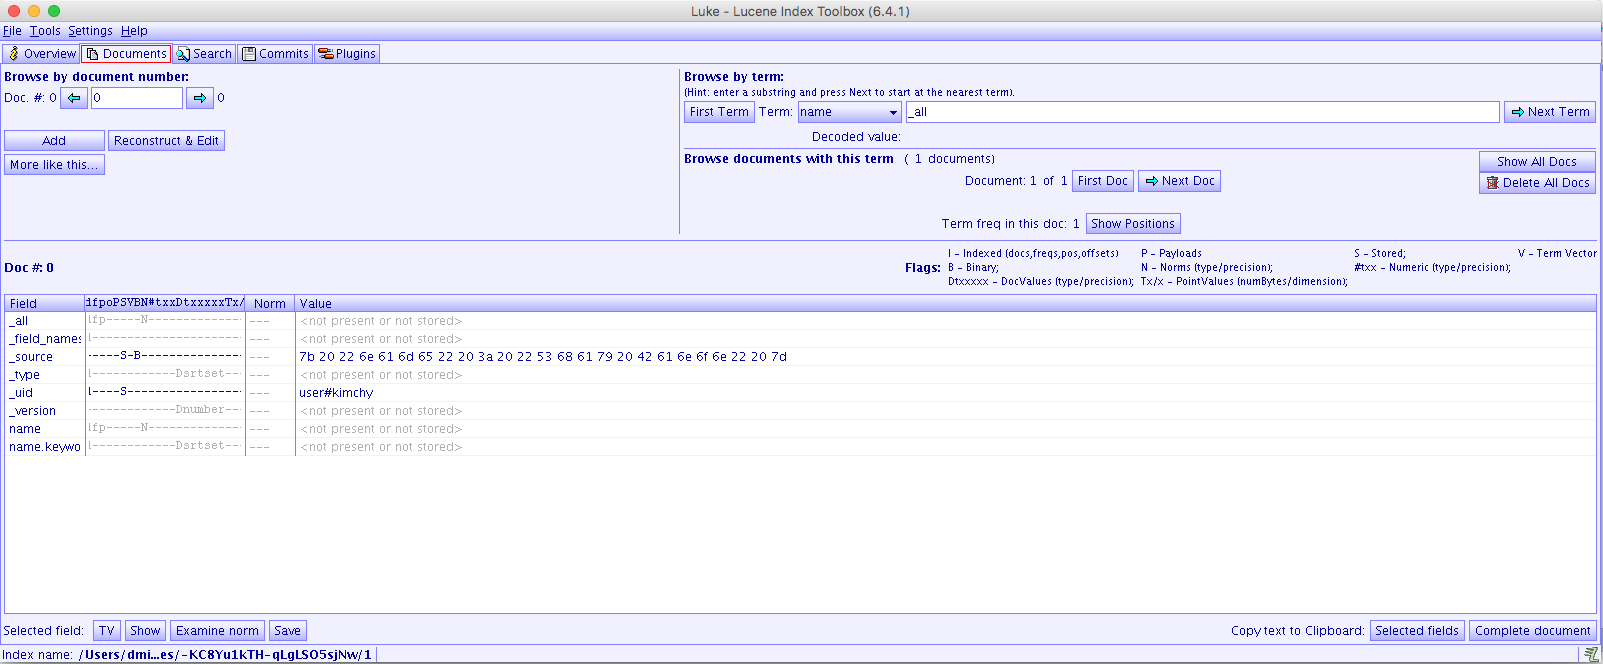The width and height of the screenshot is (1603, 664).
Task: Open the Tools menu
Action: (45, 31)
